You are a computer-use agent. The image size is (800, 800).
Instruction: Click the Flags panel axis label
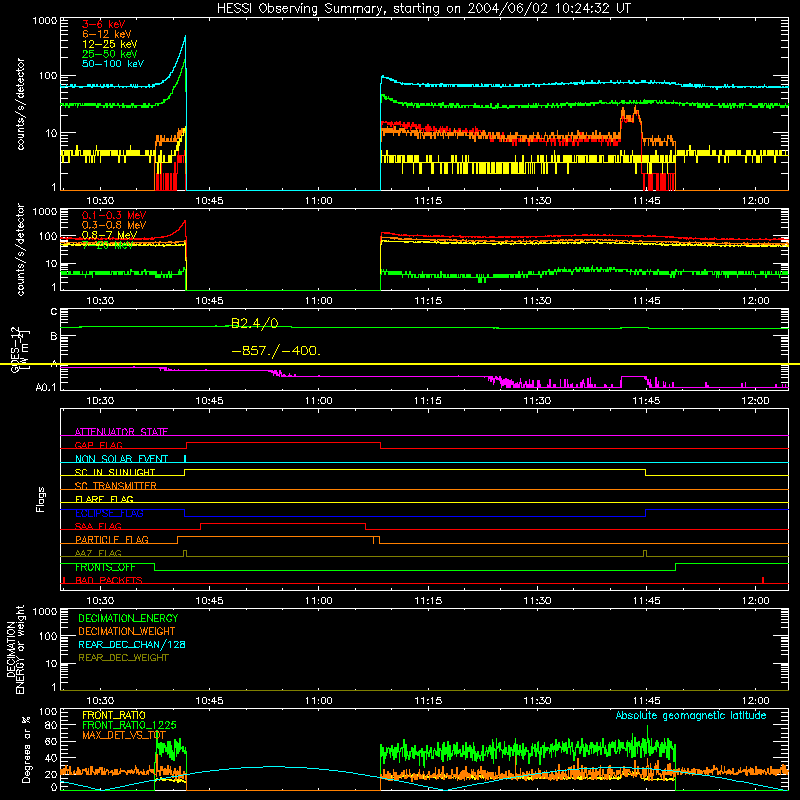tap(41, 499)
